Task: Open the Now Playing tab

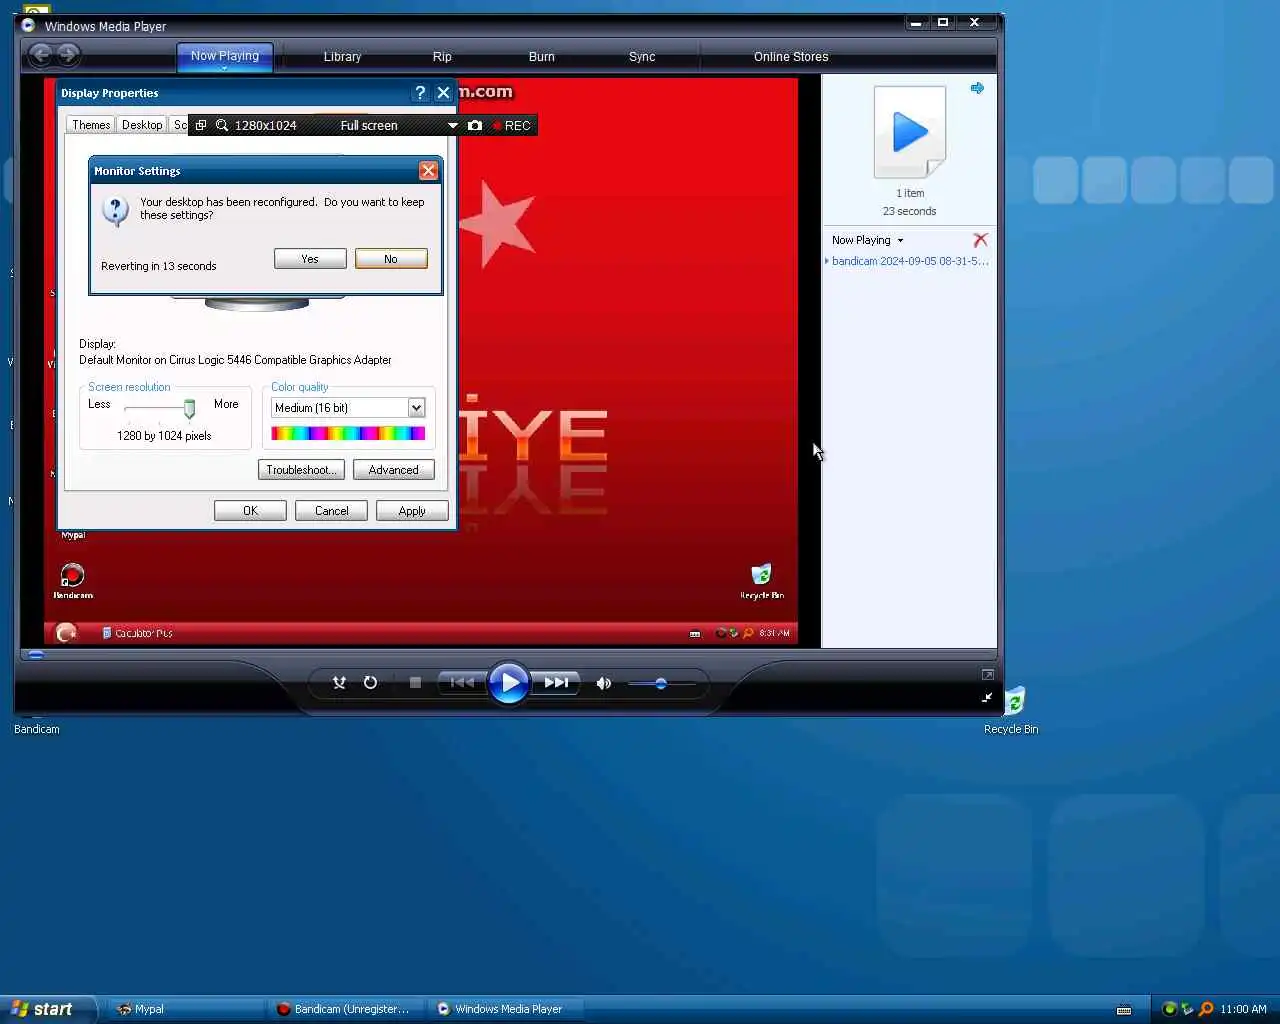Action: coord(225,56)
